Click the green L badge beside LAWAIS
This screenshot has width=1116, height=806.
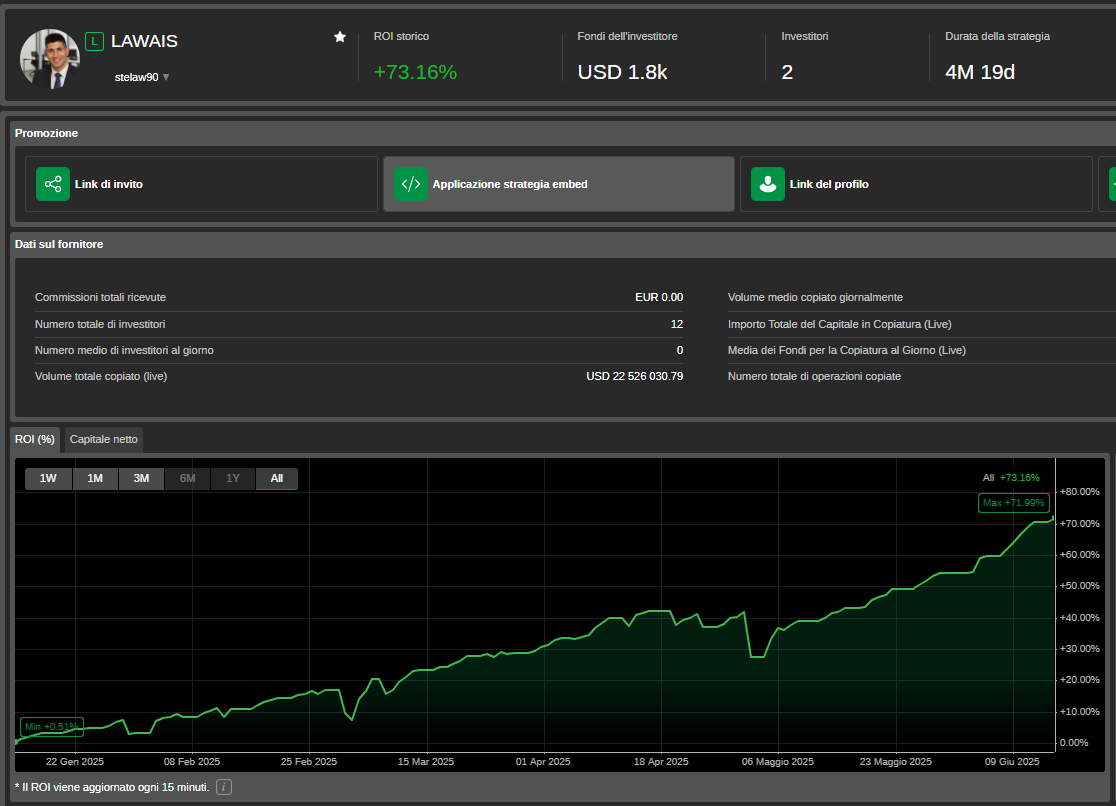pyautogui.click(x=94, y=41)
